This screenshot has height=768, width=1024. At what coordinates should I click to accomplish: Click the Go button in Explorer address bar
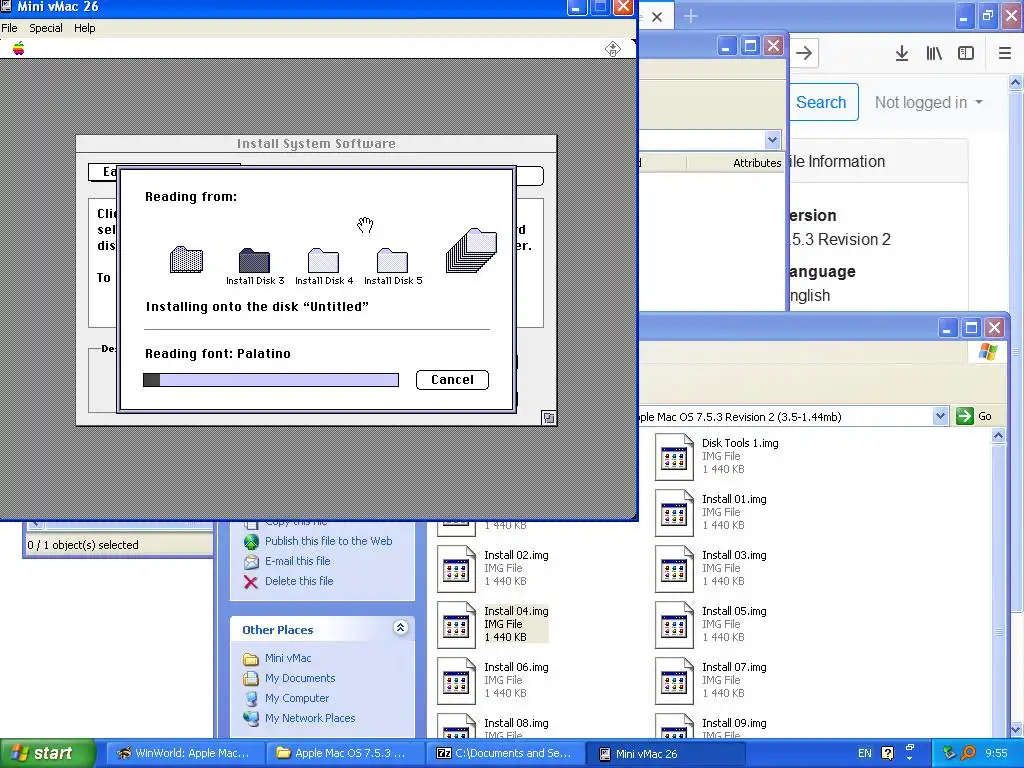[x=974, y=416]
